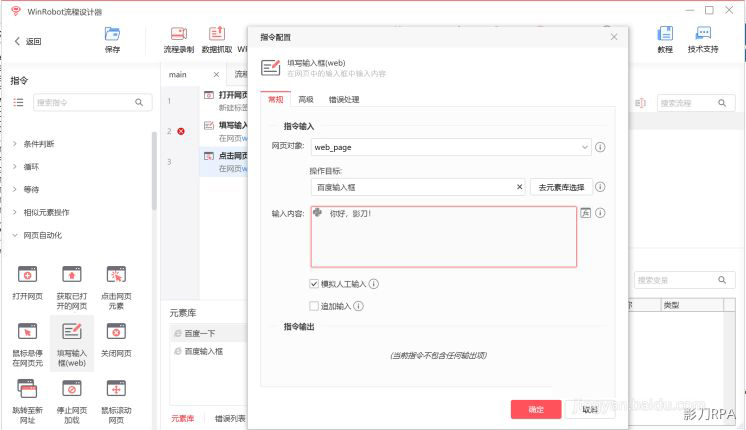Screen dimensions: 746x430
Task: Click 去元素库选择 button
Action: (x=561, y=187)
